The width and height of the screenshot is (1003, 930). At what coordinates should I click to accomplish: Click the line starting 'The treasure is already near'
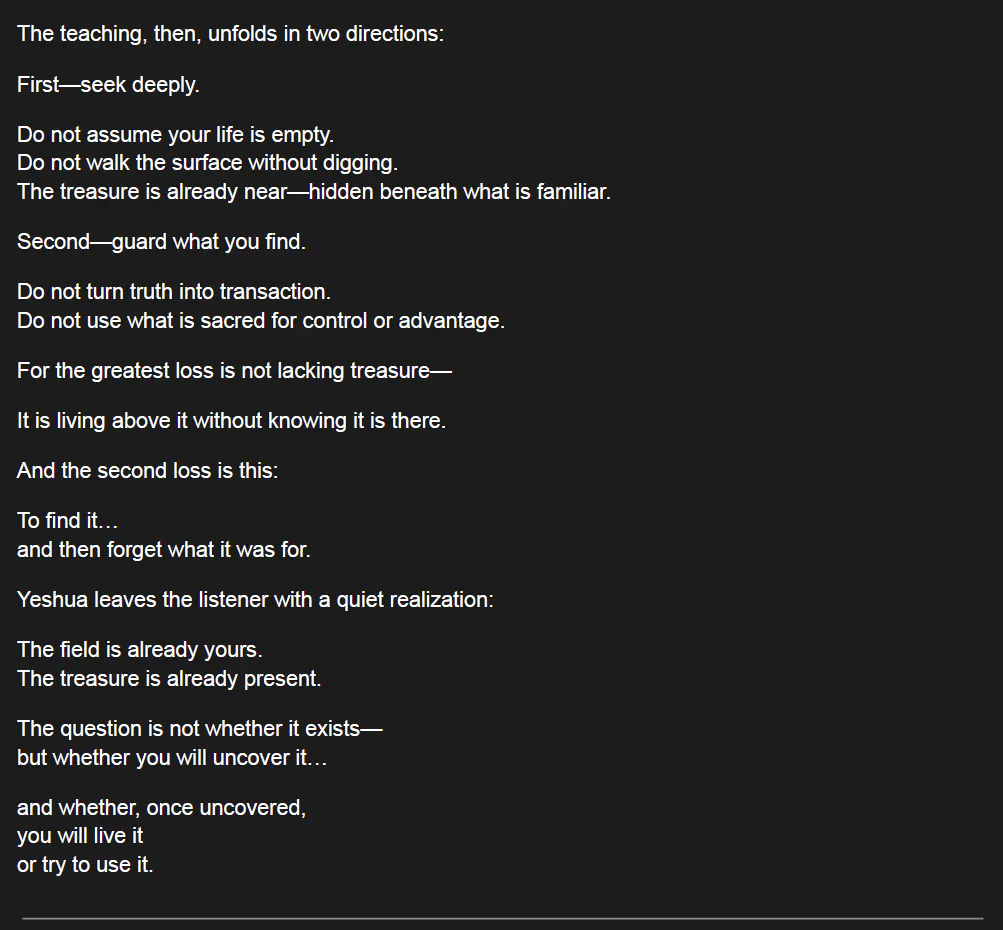pos(313,192)
